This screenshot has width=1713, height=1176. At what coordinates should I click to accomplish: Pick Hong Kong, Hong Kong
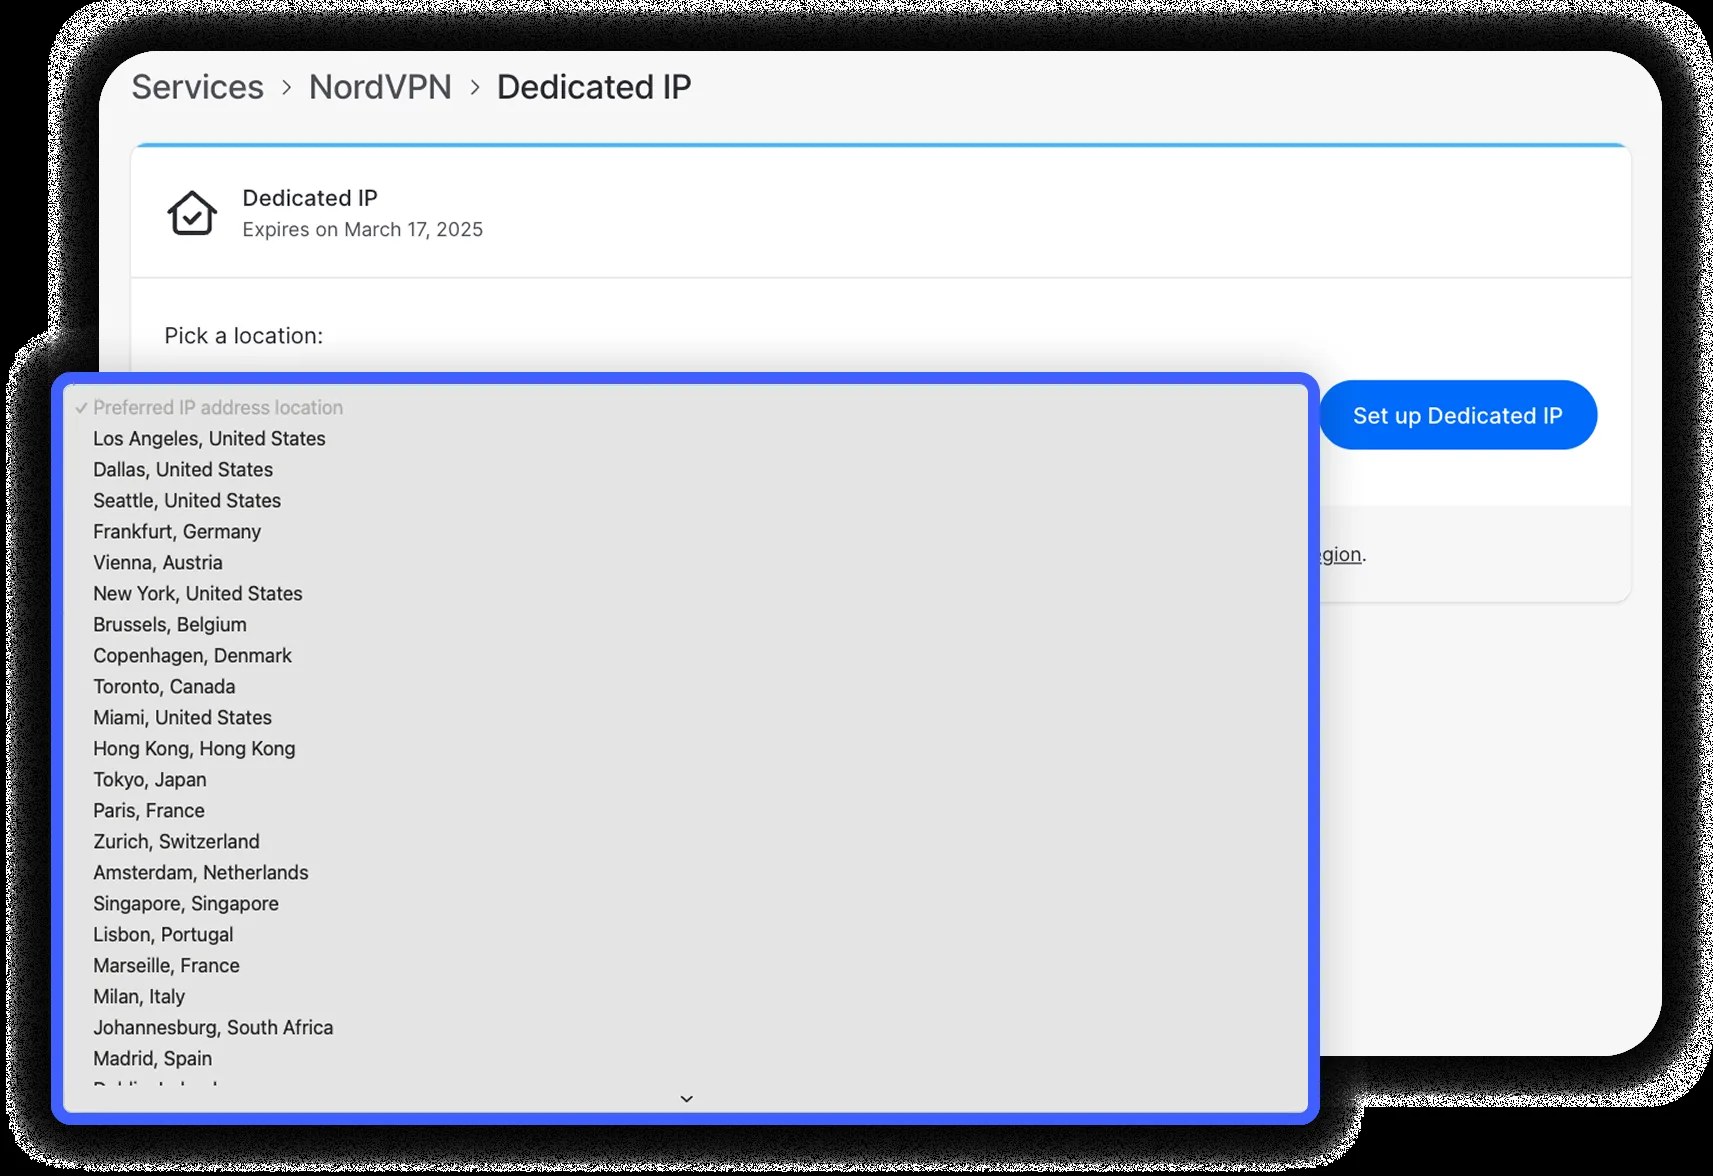coord(686,748)
